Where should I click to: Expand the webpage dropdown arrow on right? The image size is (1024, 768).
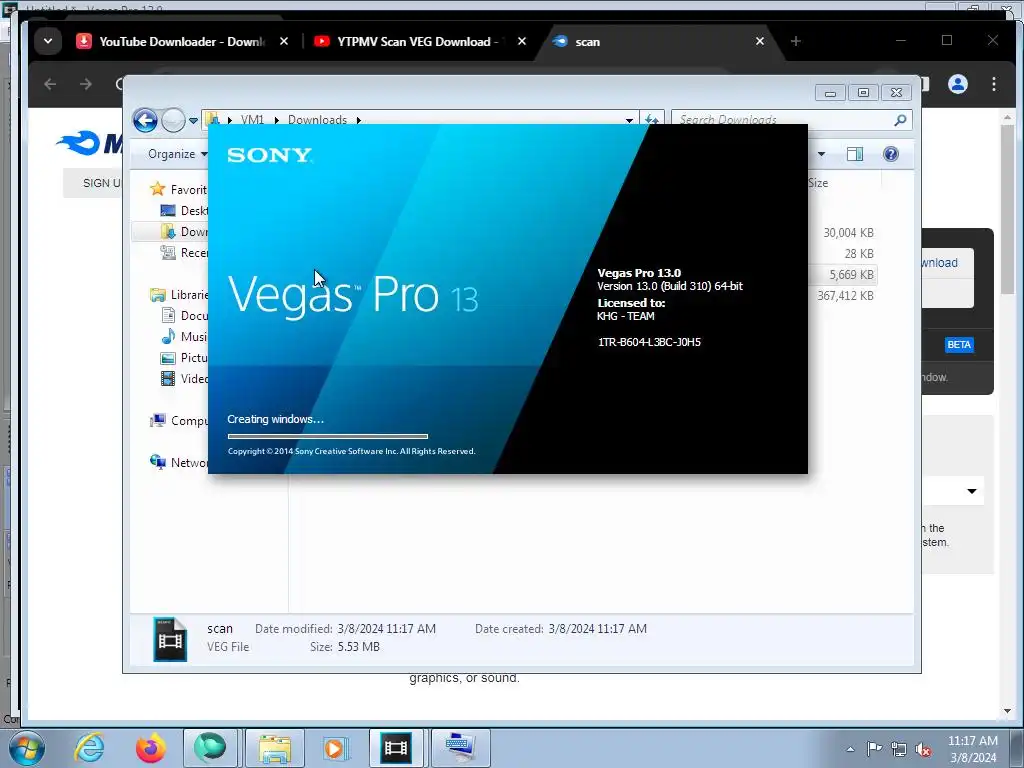972,491
